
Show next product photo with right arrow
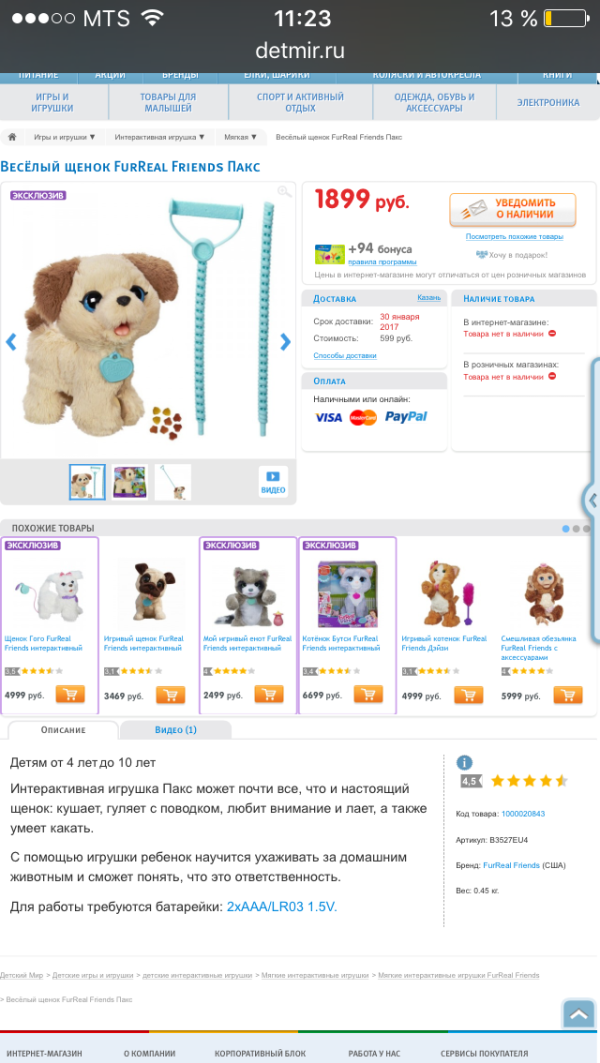coord(285,342)
